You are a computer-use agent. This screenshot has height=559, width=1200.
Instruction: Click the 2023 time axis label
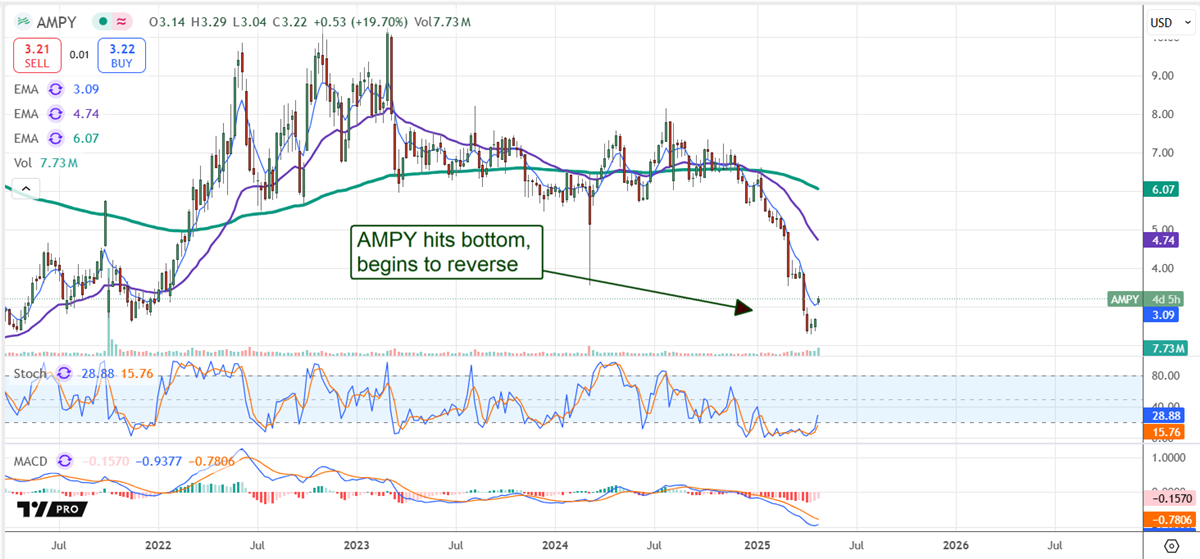tap(357, 545)
